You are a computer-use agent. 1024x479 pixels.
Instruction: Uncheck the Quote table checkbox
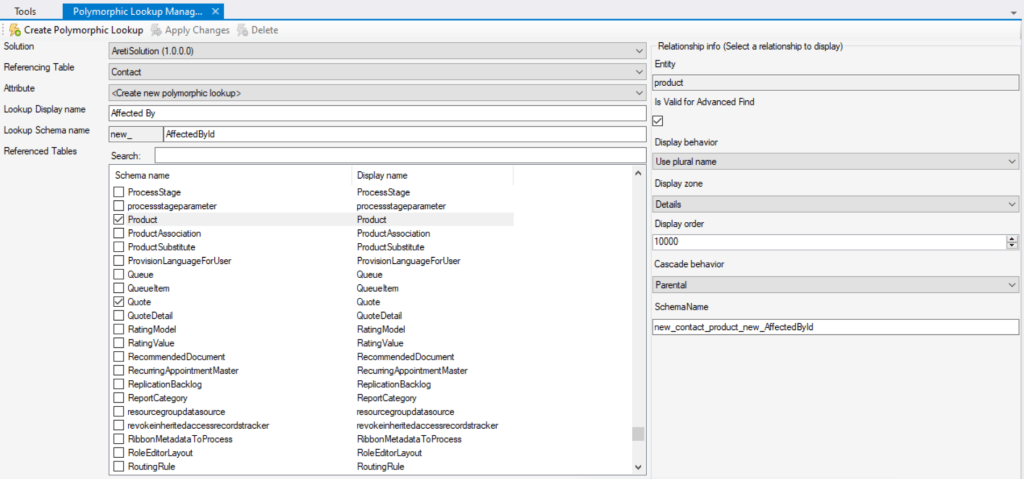(119, 301)
